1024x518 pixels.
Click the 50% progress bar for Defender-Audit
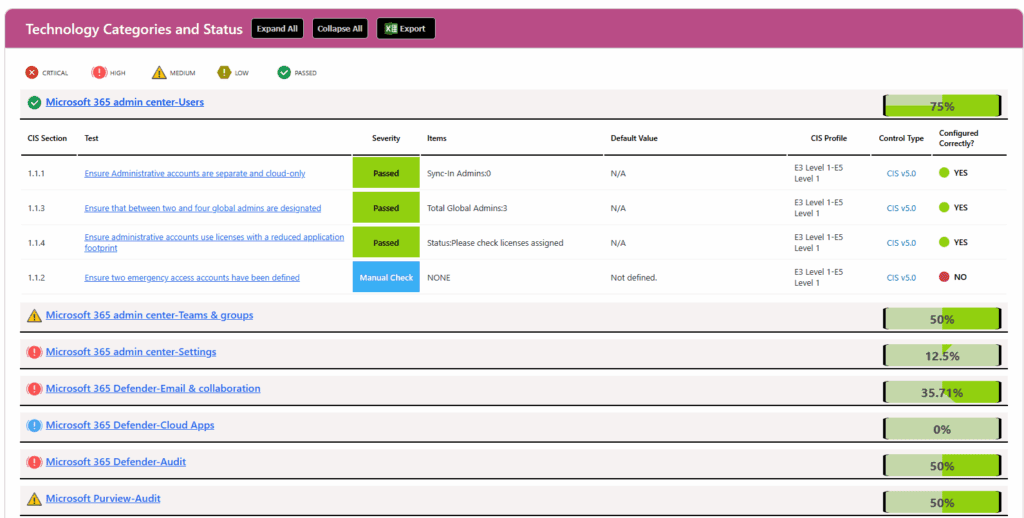tap(942, 465)
